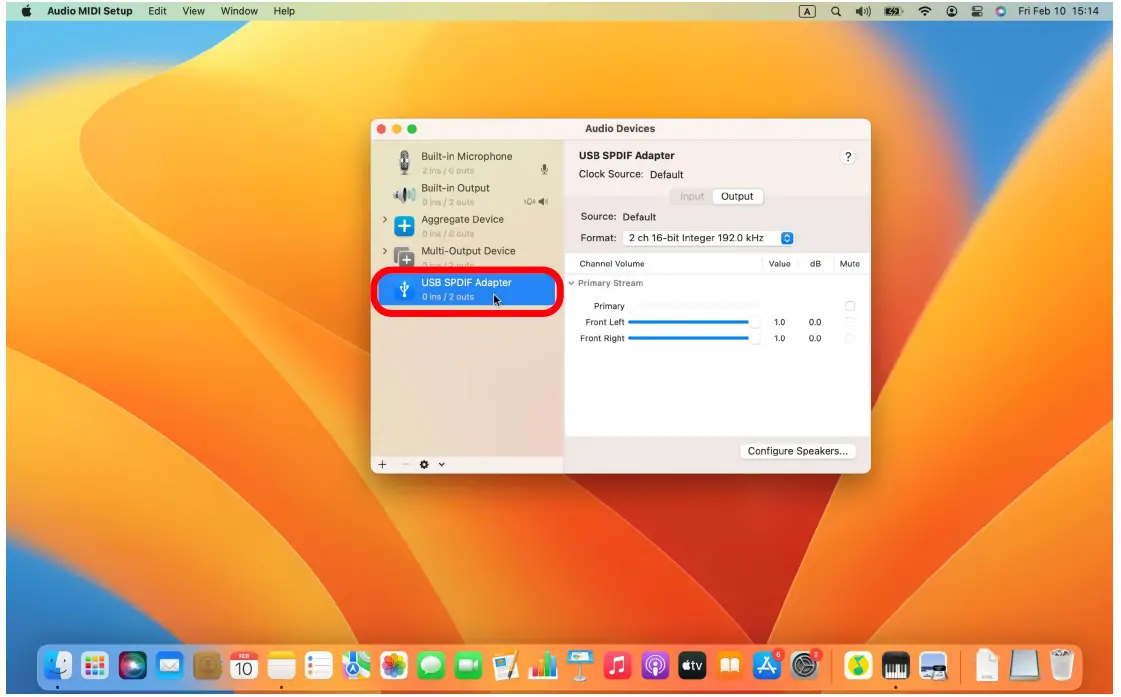This screenshot has width=1121, height=697.
Task: Launch Siri from the Dock
Action: pos(132,666)
